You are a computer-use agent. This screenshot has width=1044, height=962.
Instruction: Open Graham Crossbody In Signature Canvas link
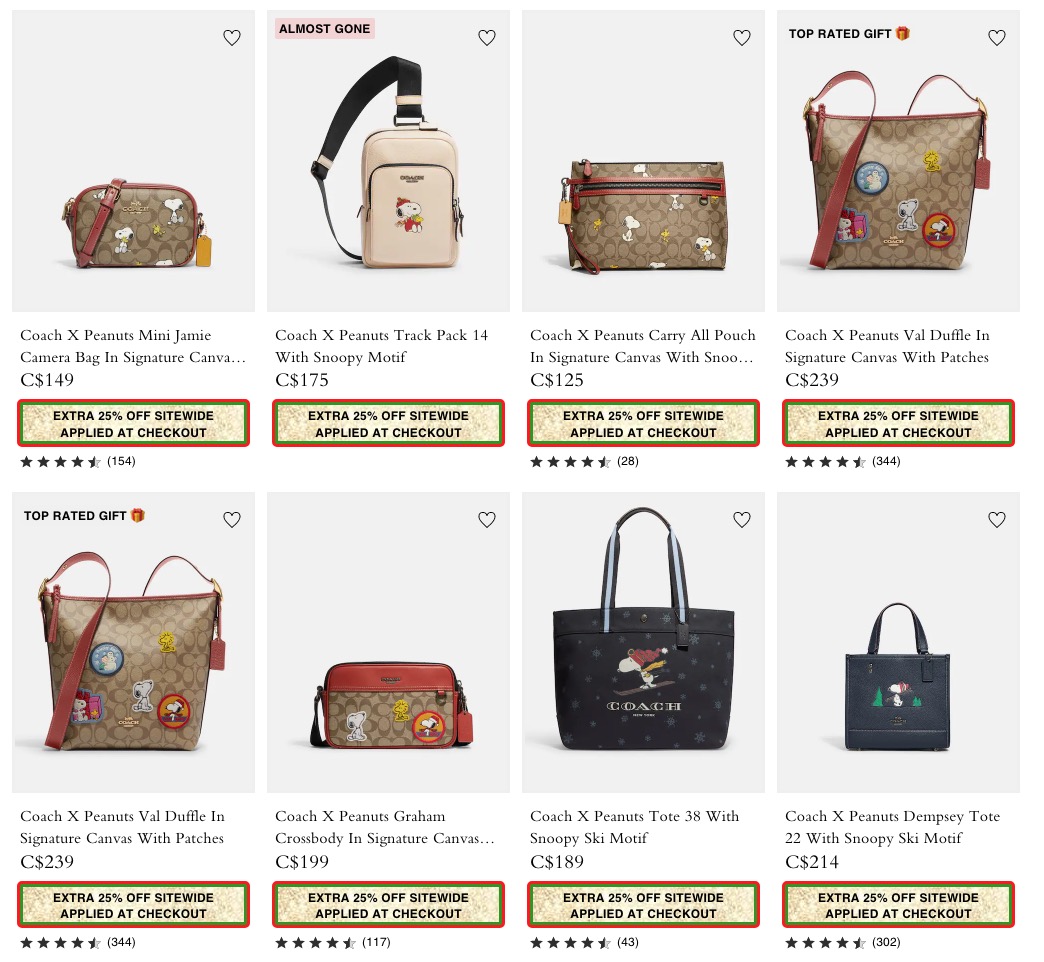[x=385, y=827]
